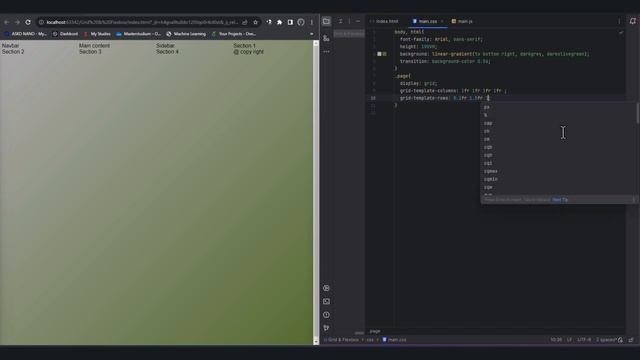Click the autocomplete popup scrollbar

point(638,113)
